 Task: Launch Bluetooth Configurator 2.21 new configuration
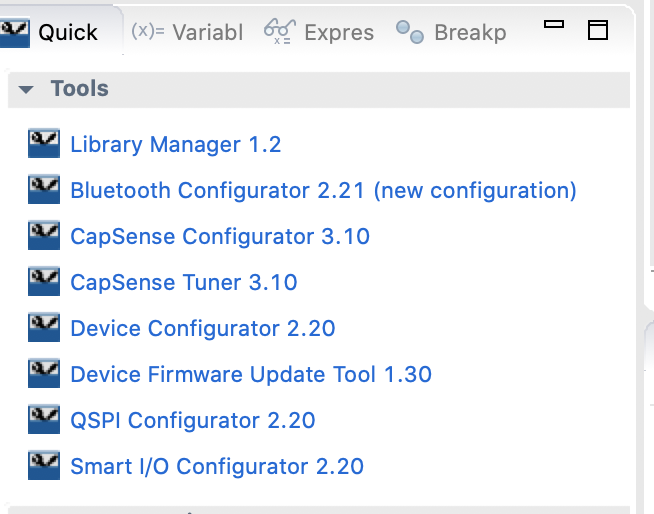coord(323,190)
